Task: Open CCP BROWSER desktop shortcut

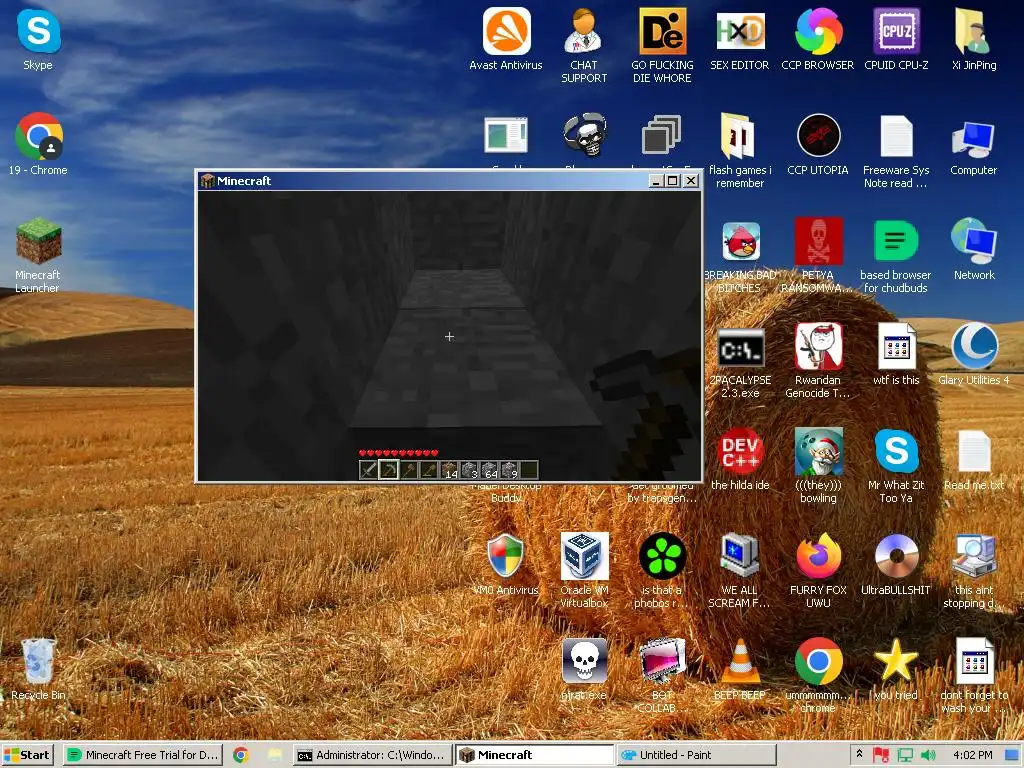Action: click(818, 39)
